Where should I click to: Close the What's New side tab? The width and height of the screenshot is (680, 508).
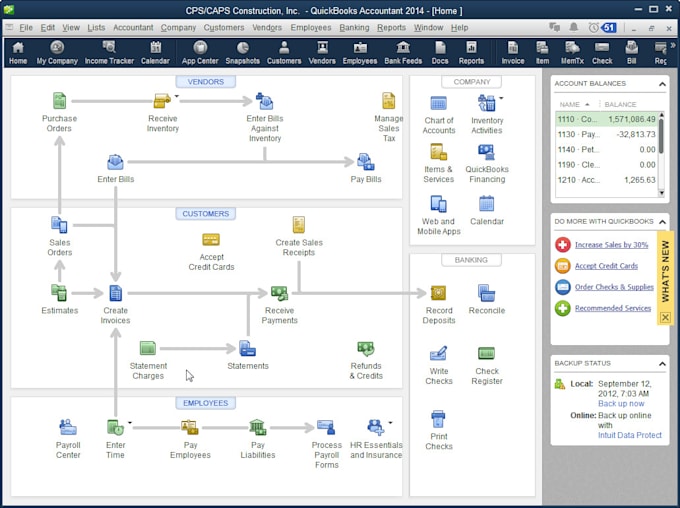coord(665,318)
